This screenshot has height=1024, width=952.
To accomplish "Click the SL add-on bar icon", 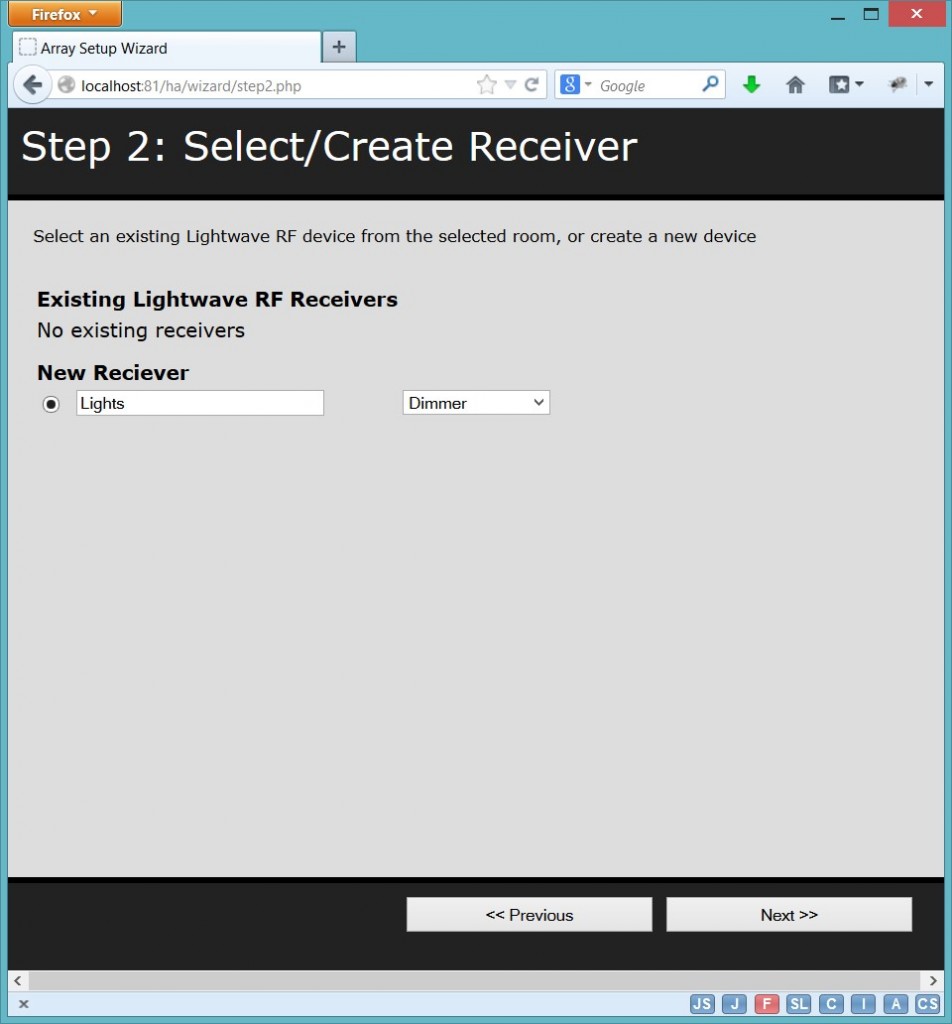I will [798, 1004].
